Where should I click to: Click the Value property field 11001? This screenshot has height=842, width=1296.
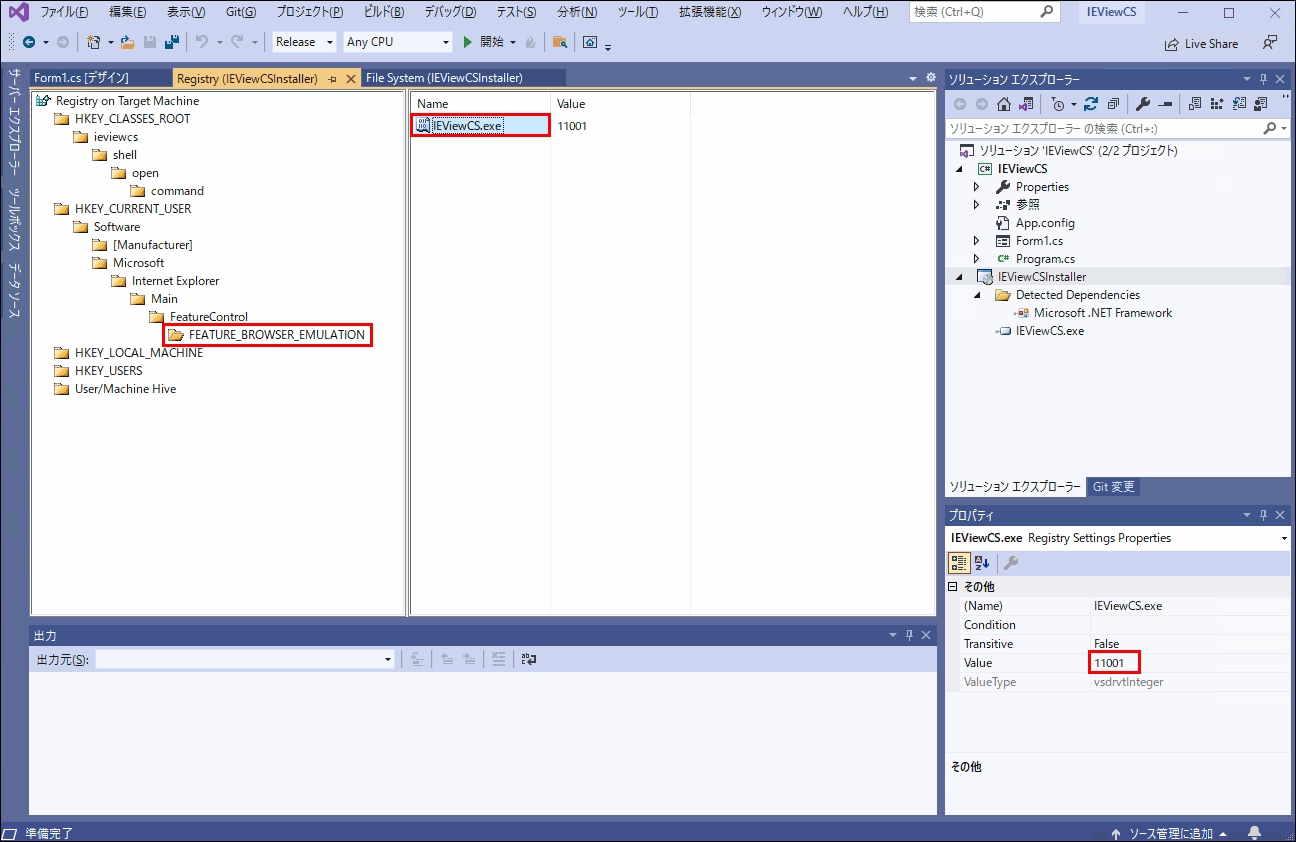click(1190, 663)
